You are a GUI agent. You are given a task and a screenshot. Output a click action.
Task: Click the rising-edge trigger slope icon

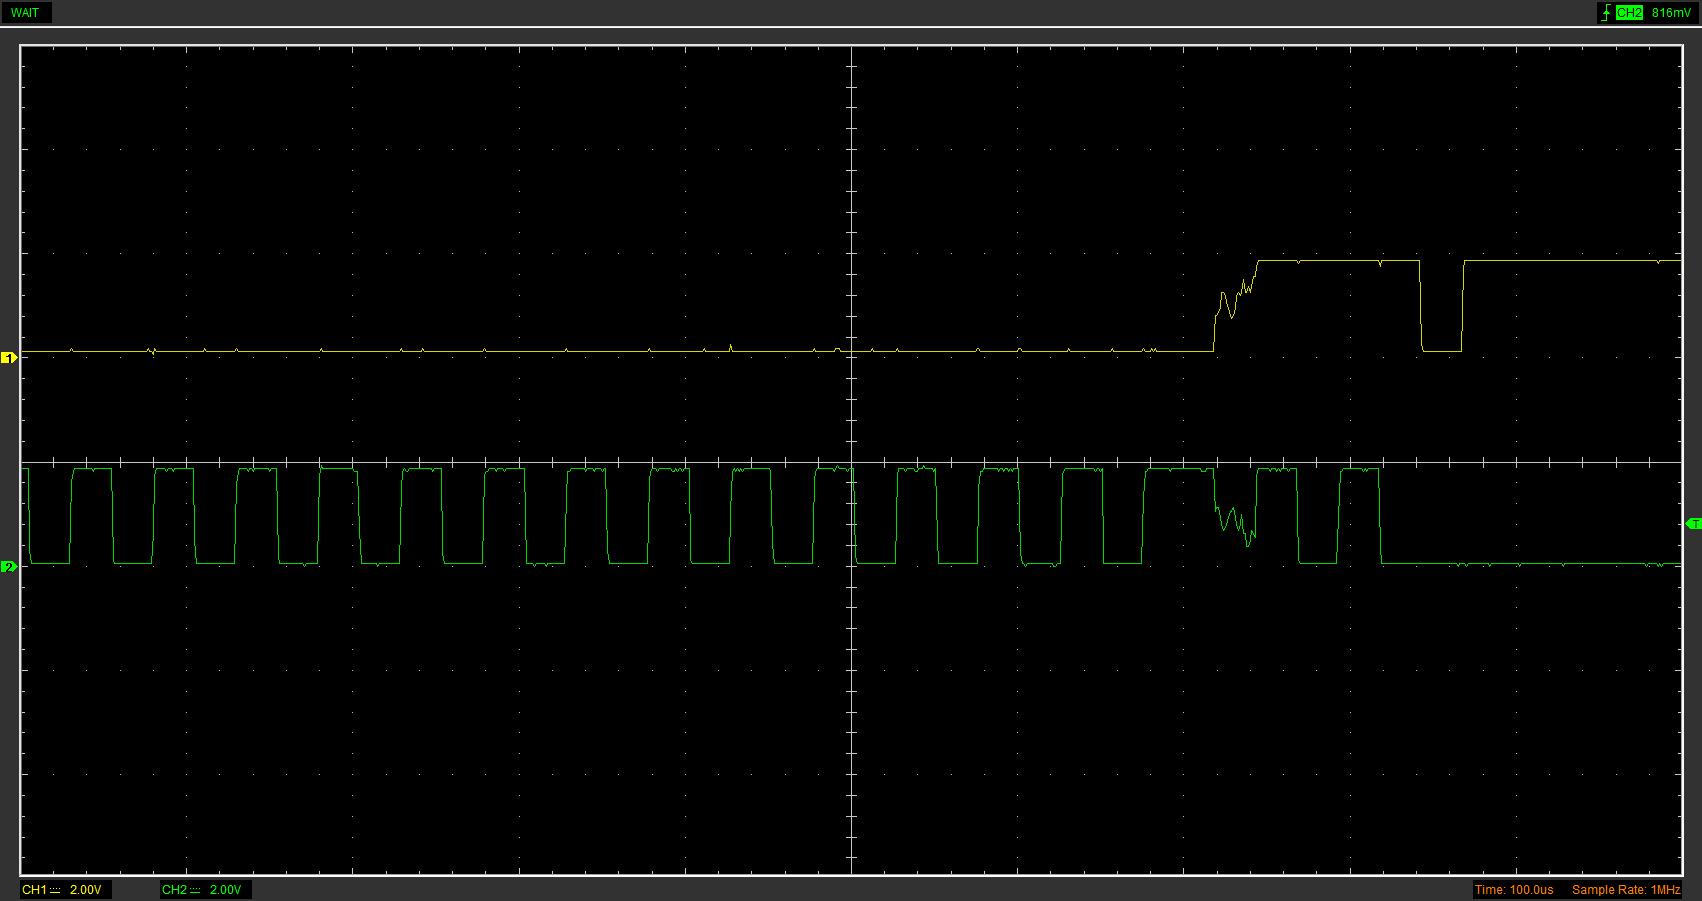(x=1606, y=13)
